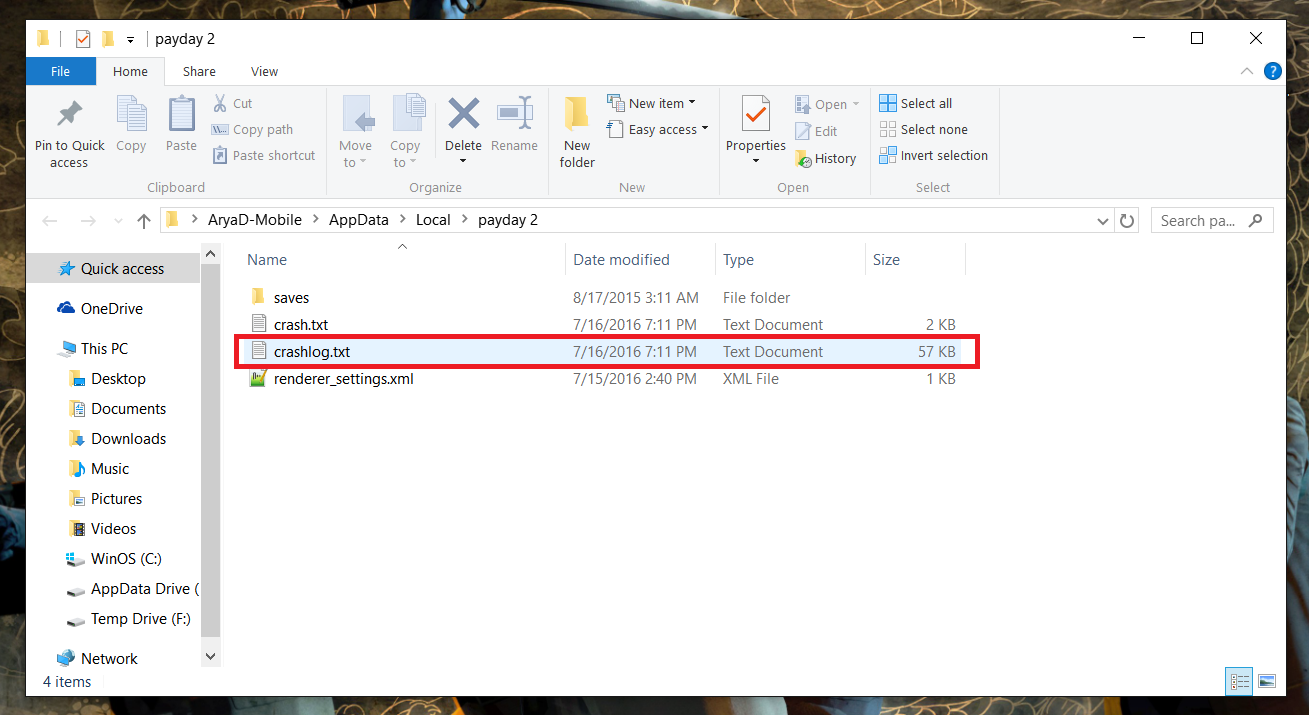Open the Properties dropdown arrow

(x=755, y=161)
